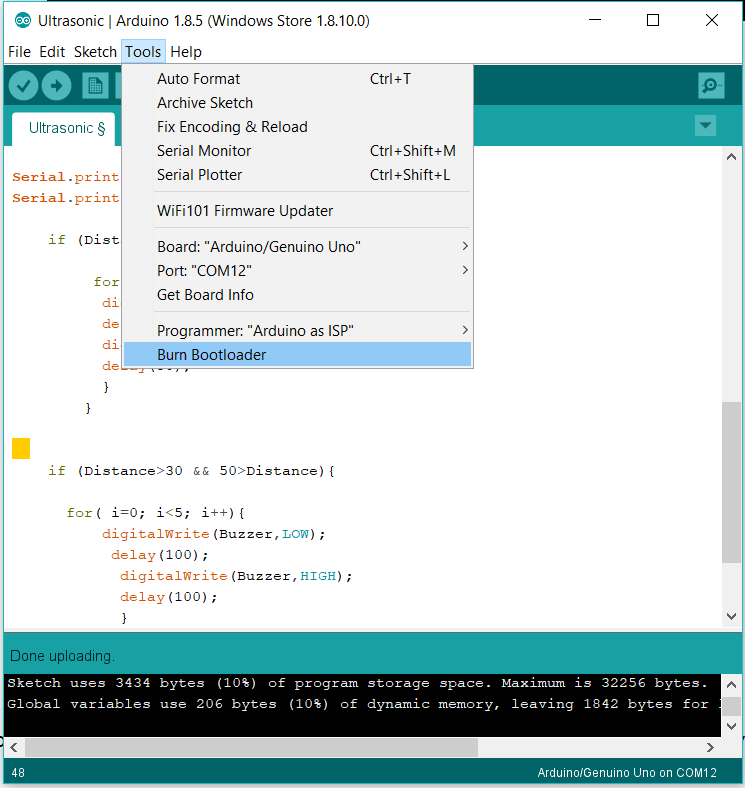Close the open Tools menu
This screenshot has width=745, height=788.
pos(143,52)
